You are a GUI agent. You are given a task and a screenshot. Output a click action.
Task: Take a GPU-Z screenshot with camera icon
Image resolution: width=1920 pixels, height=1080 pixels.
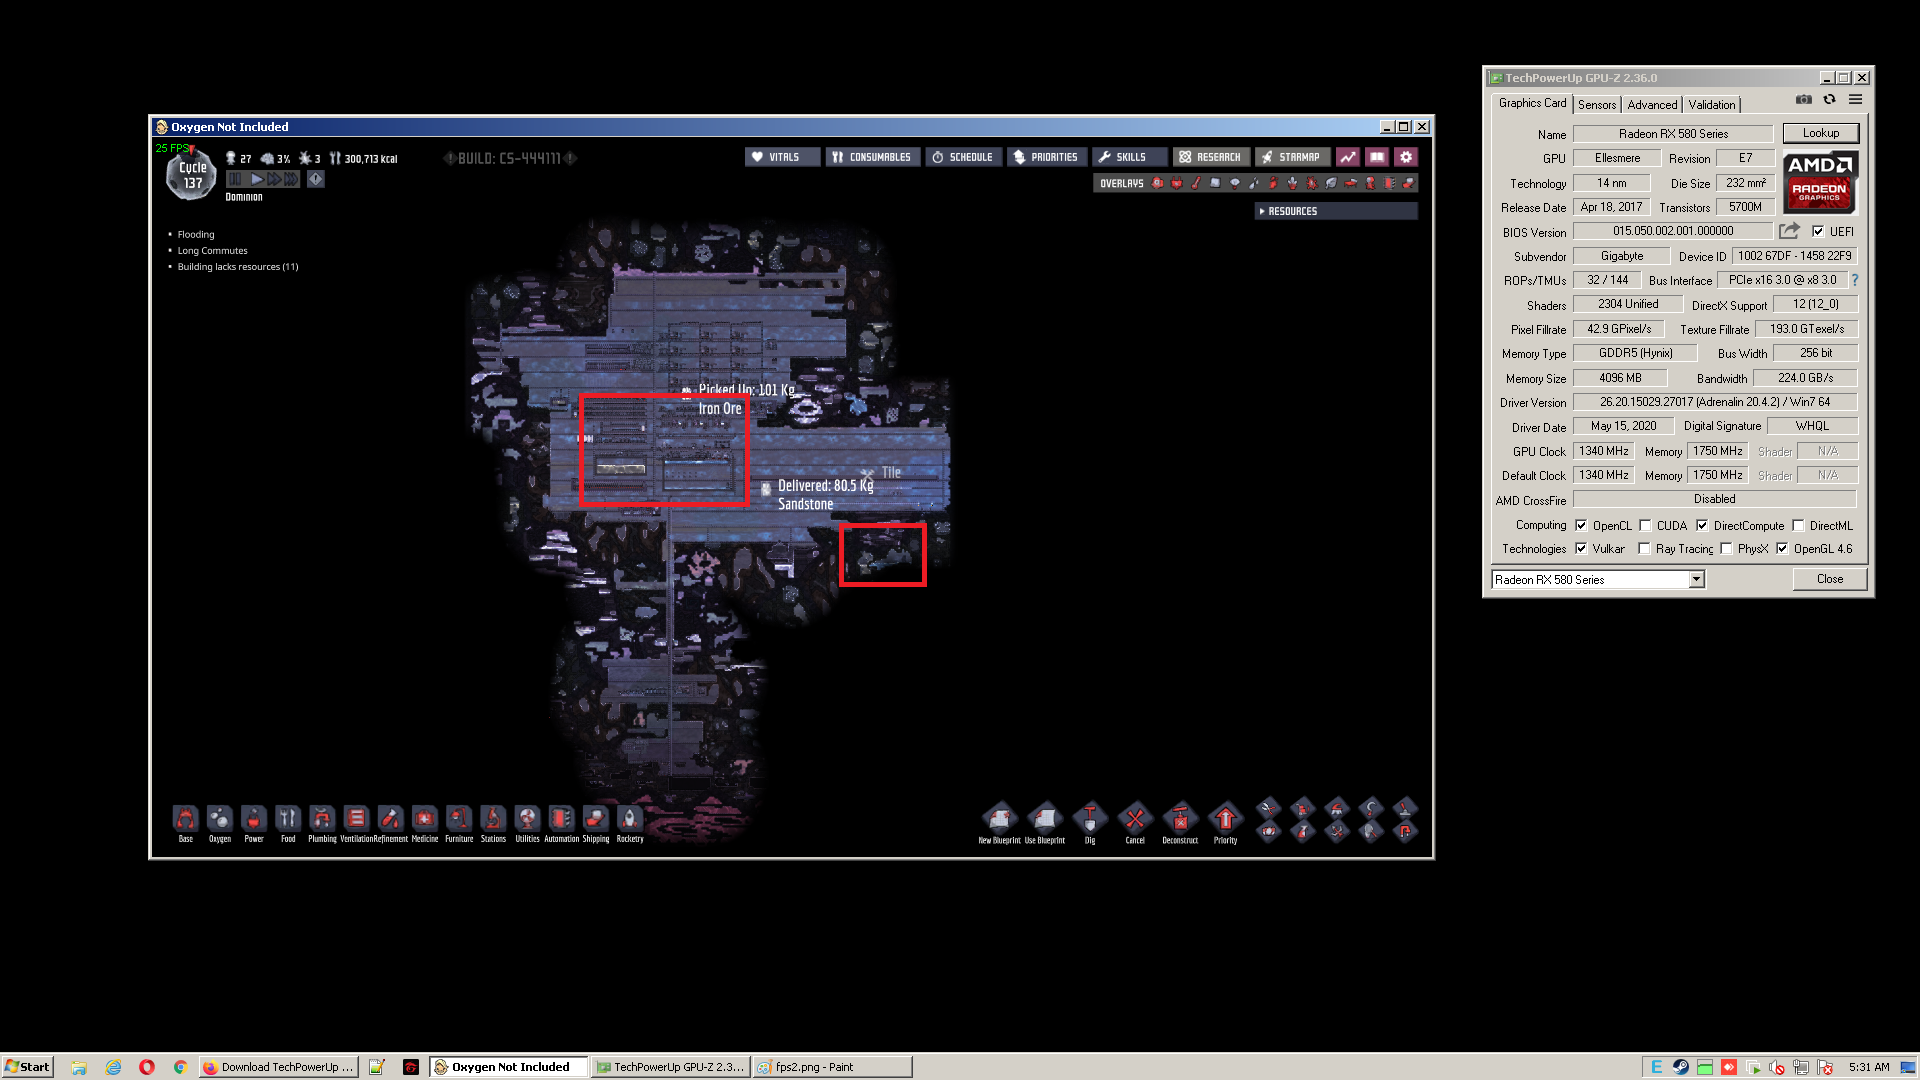(1803, 100)
